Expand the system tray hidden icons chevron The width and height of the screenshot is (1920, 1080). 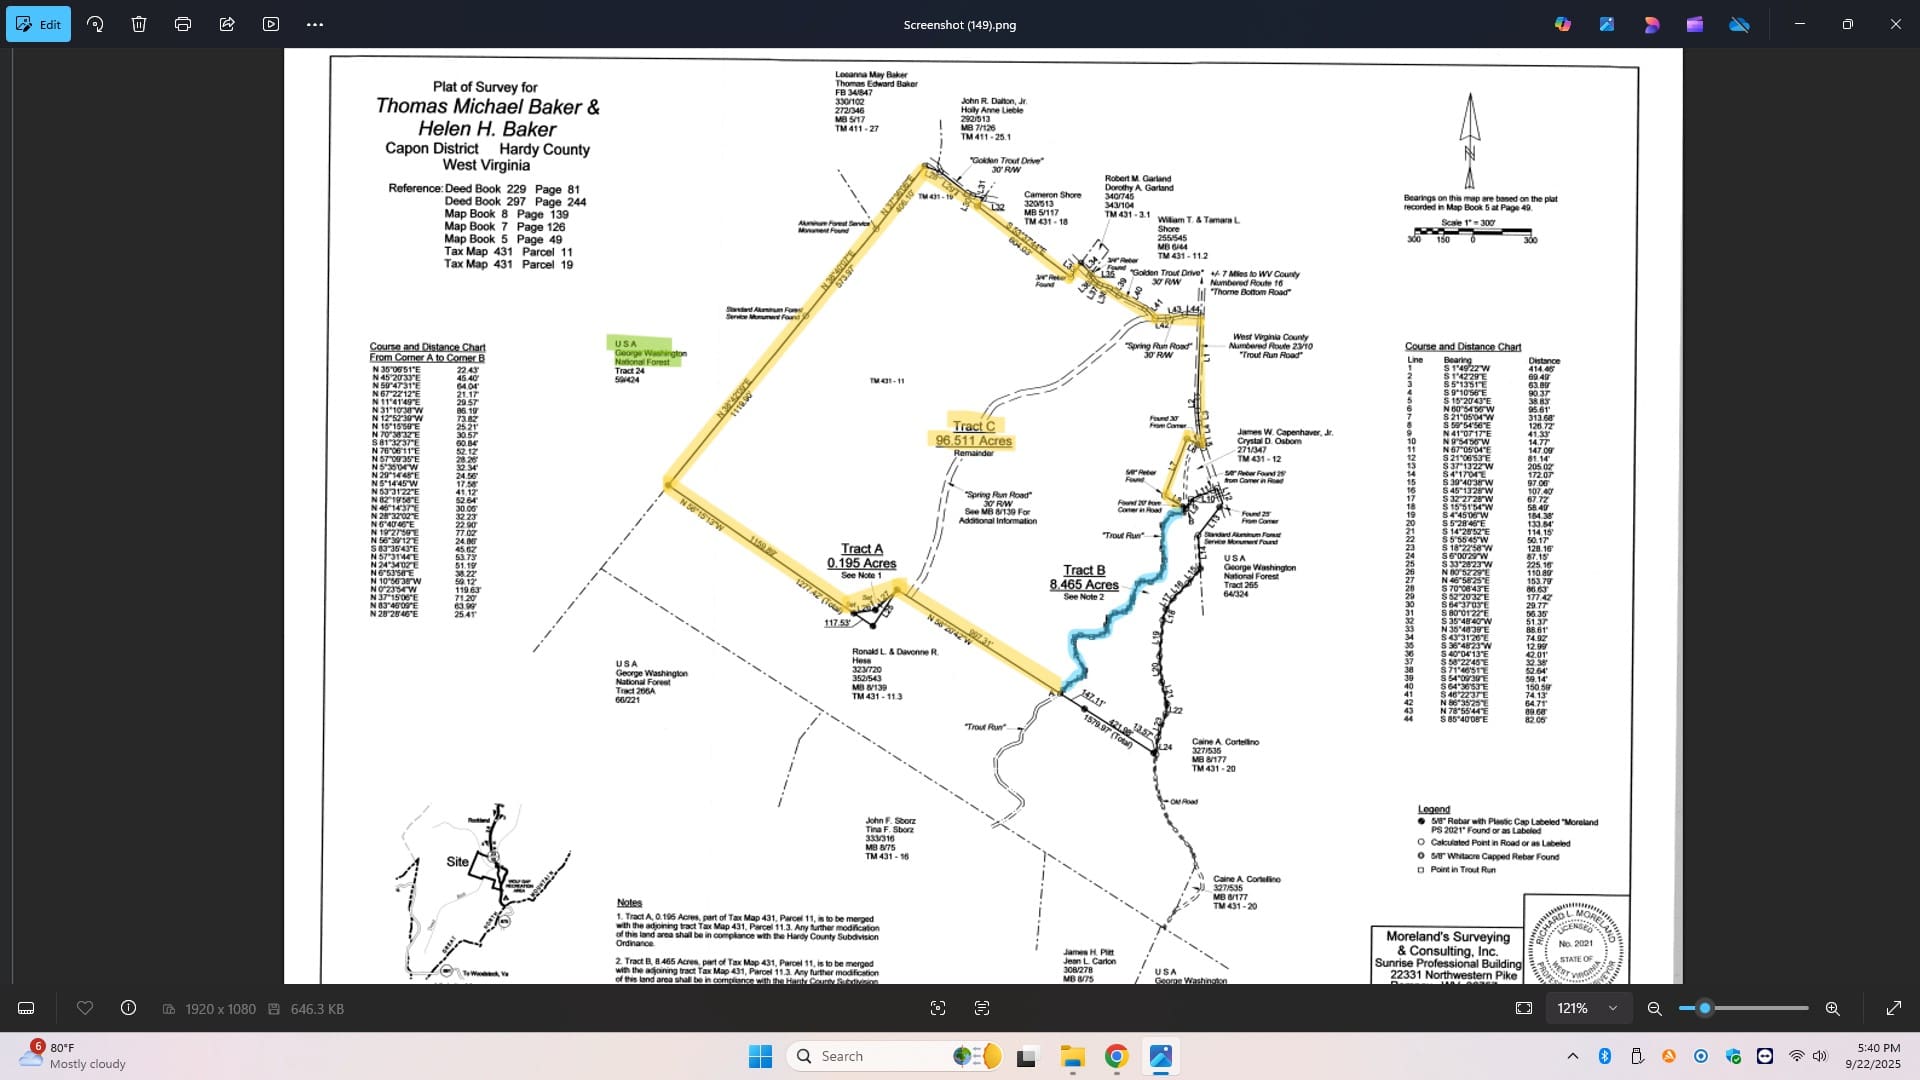[1573, 1056]
